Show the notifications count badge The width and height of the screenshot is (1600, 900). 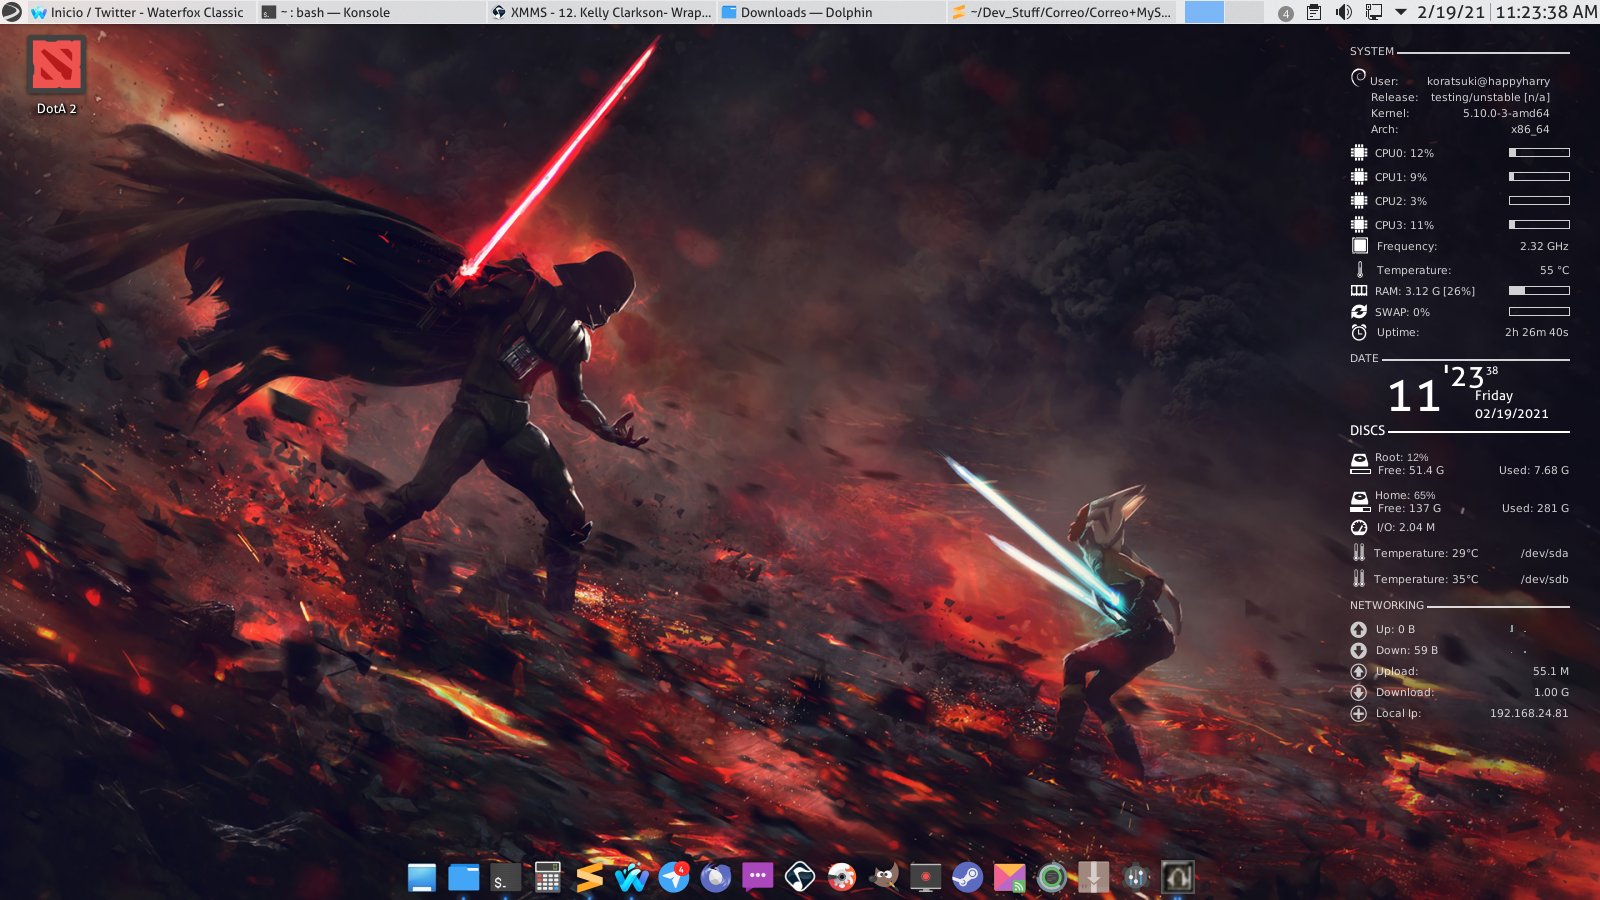(x=1286, y=13)
